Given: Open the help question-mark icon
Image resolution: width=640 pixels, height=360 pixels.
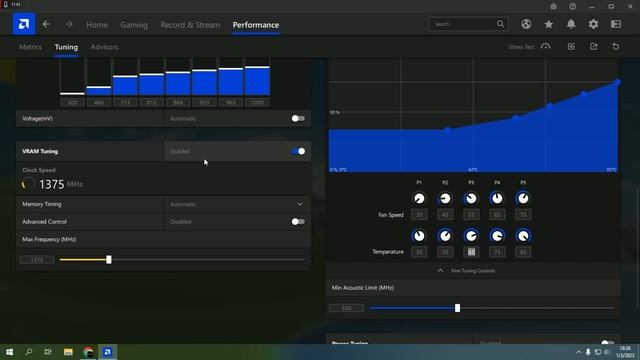Looking at the screenshot, I should click(x=573, y=6).
